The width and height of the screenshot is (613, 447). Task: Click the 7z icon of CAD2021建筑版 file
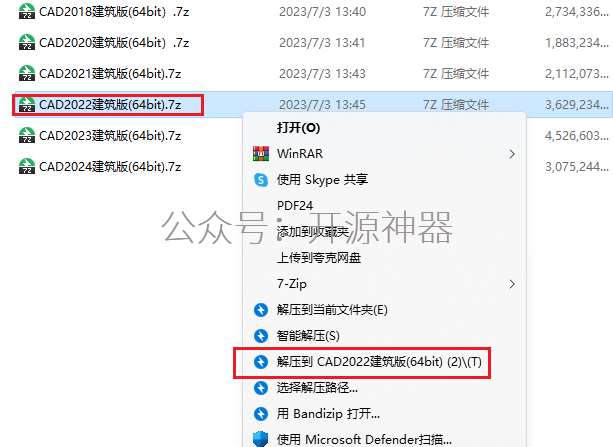[x=27, y=73]
